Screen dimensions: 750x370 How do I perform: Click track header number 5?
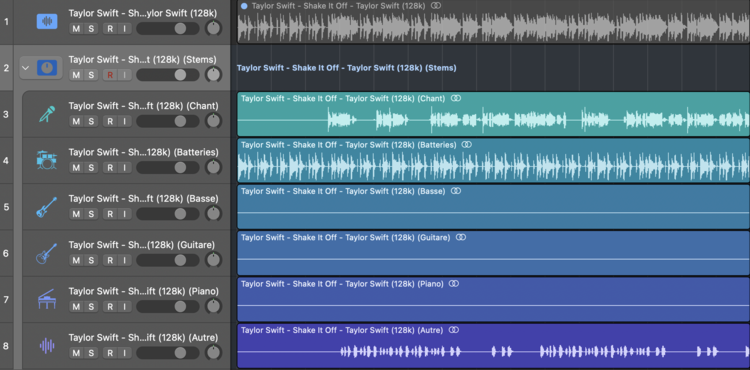[6, 207]
